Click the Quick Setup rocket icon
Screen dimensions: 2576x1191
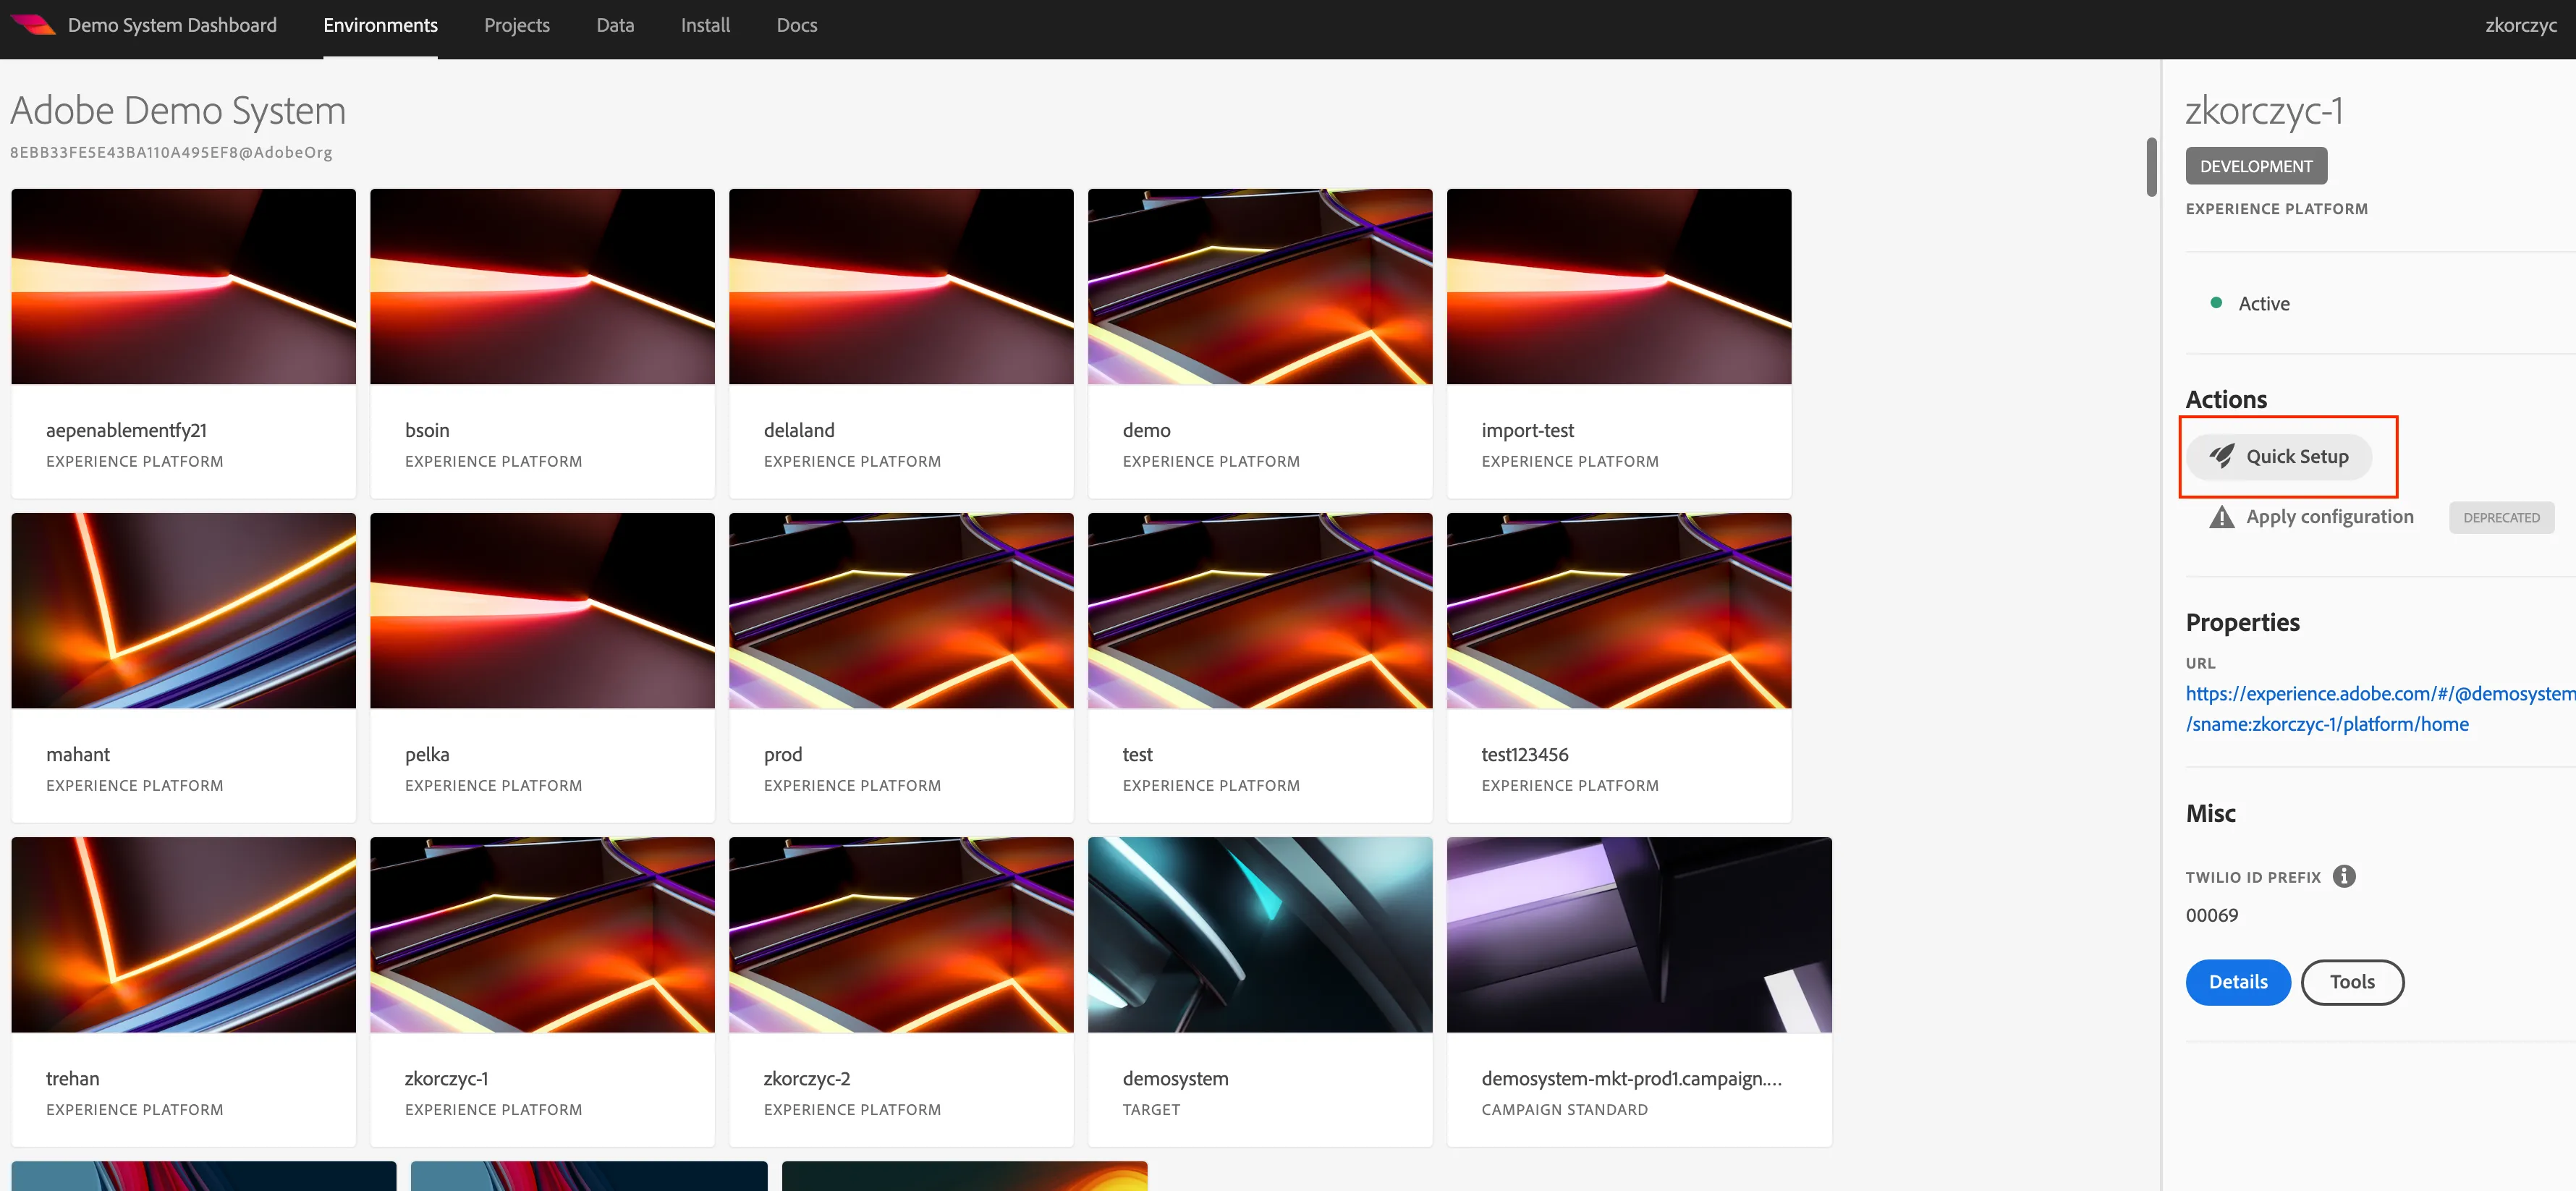click(2221, 457)
